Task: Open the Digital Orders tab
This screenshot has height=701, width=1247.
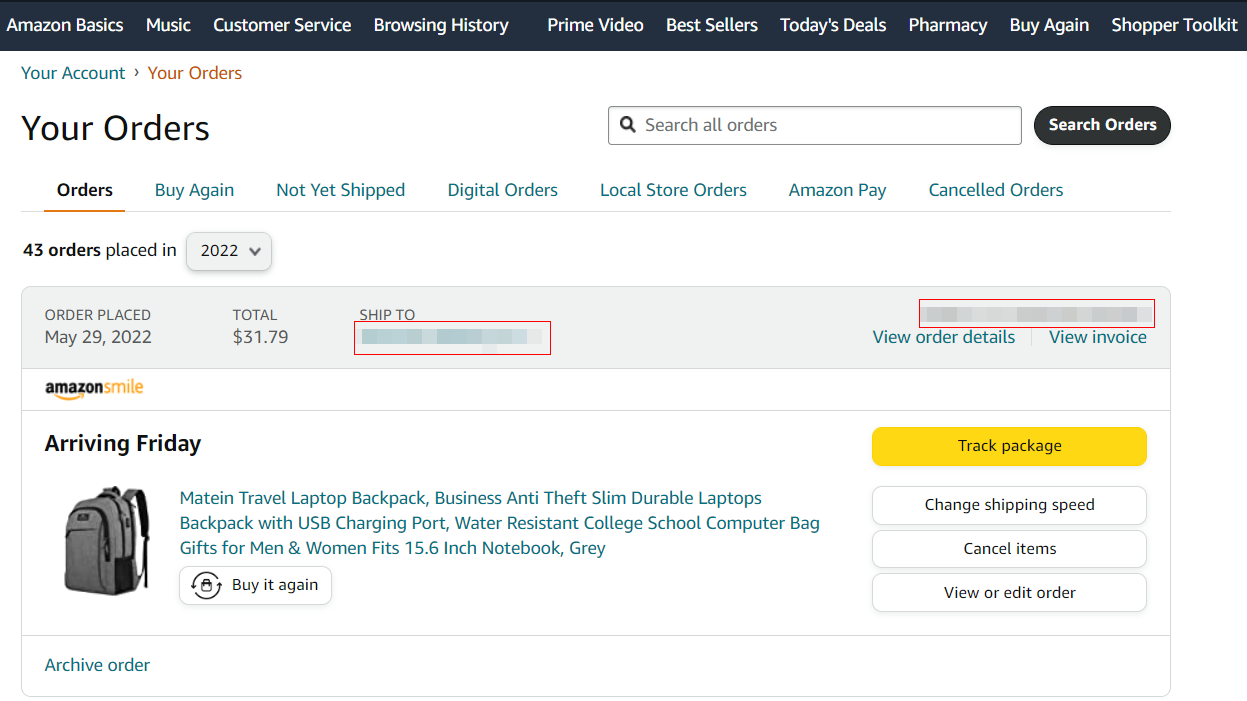Action: click(503, 190)
